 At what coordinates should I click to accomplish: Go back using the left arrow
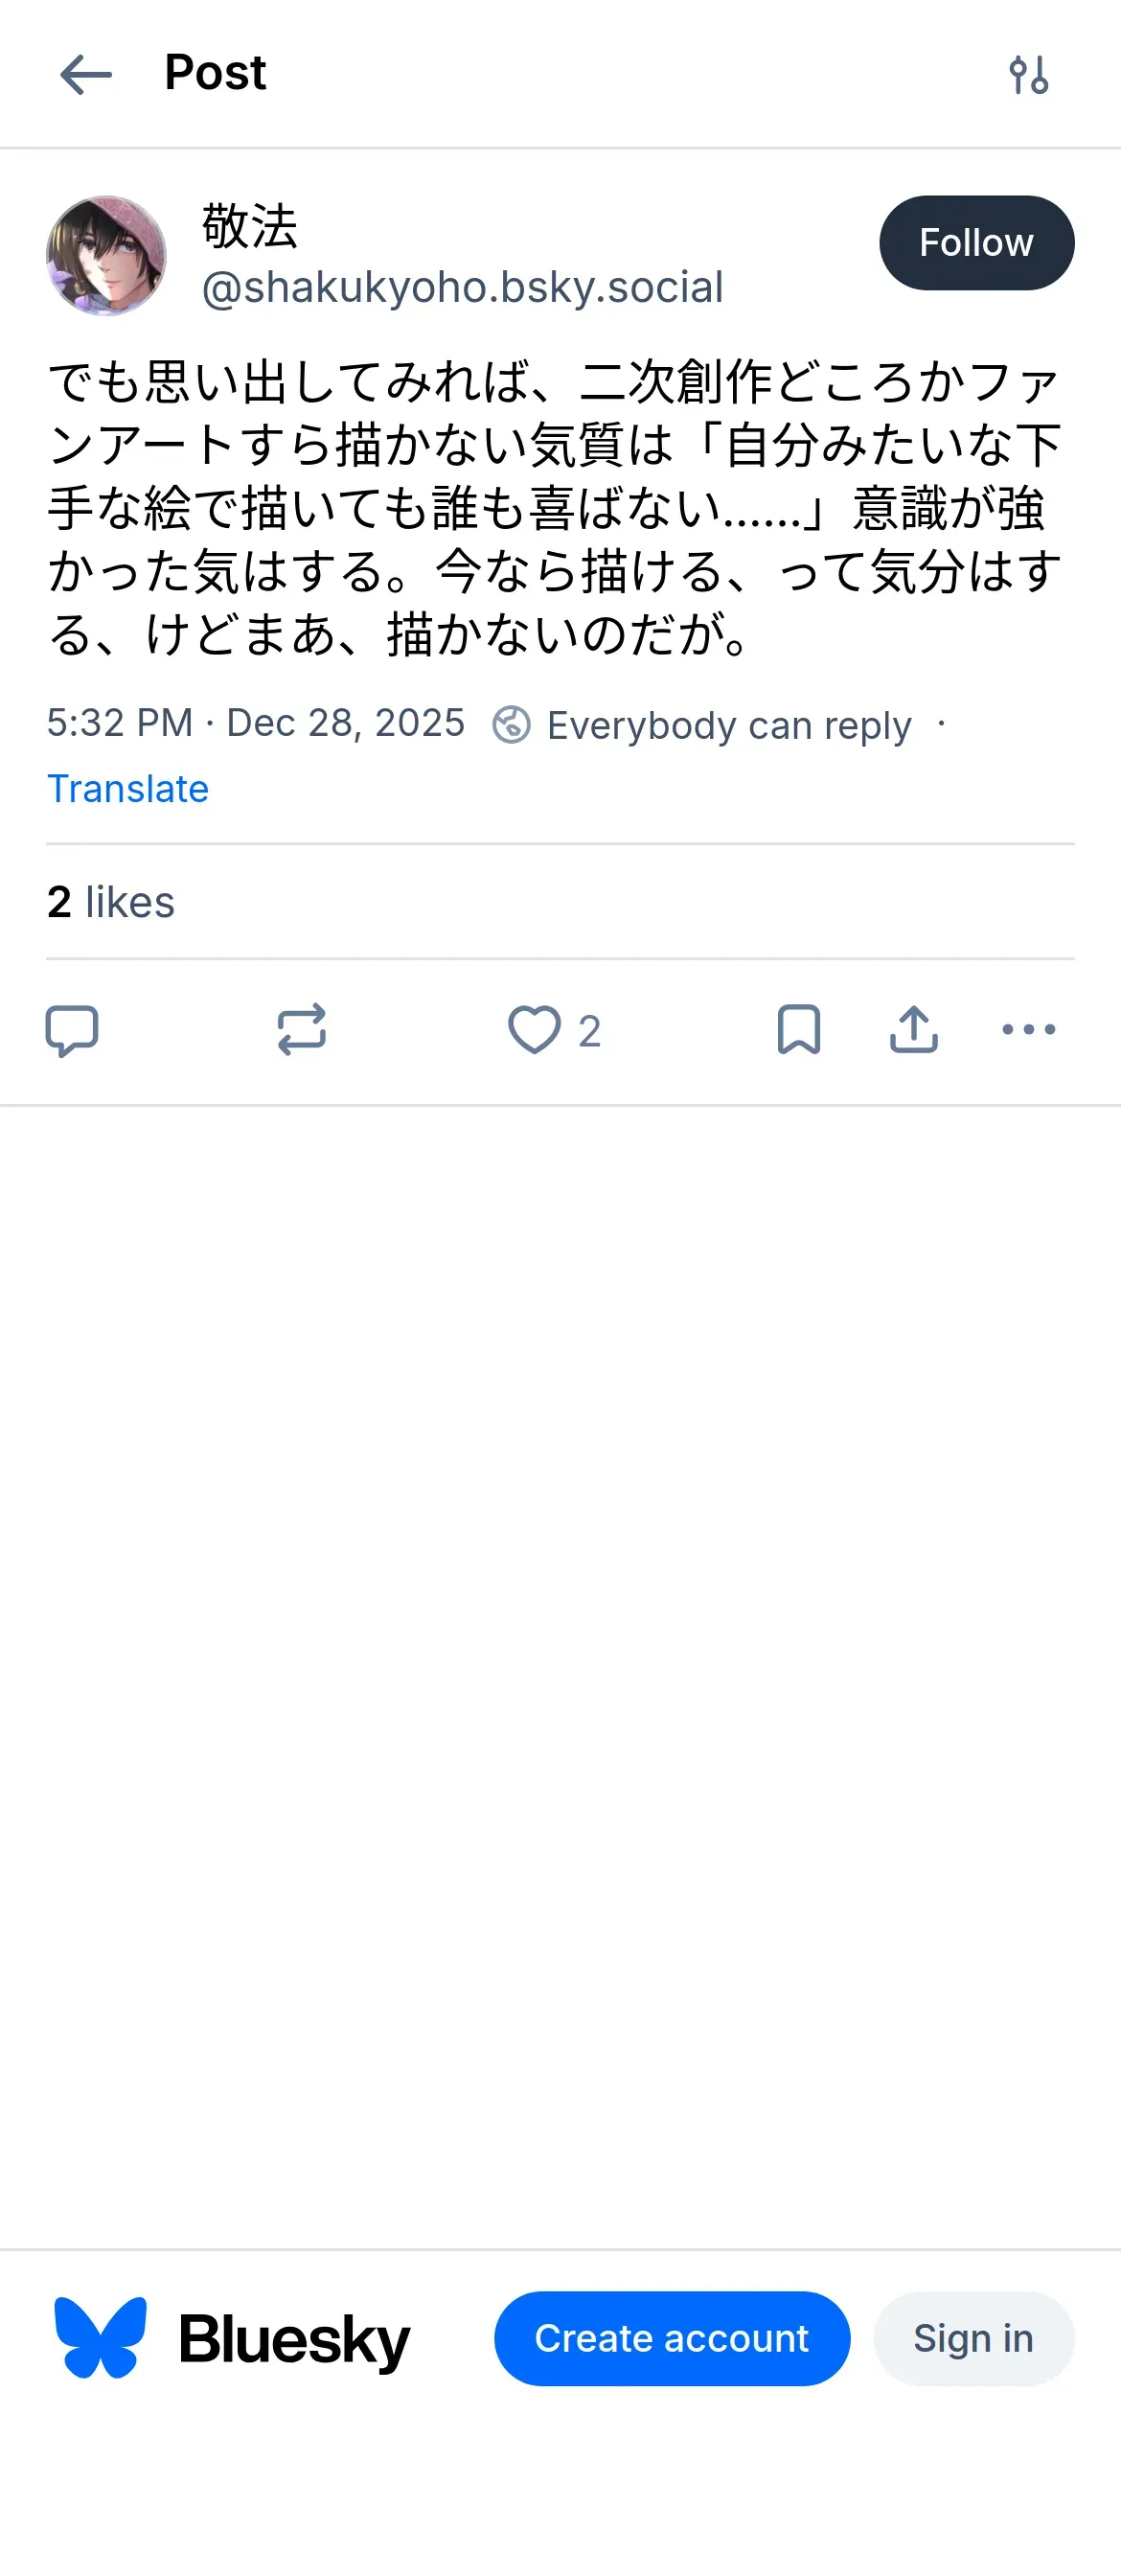coord(86,75)
